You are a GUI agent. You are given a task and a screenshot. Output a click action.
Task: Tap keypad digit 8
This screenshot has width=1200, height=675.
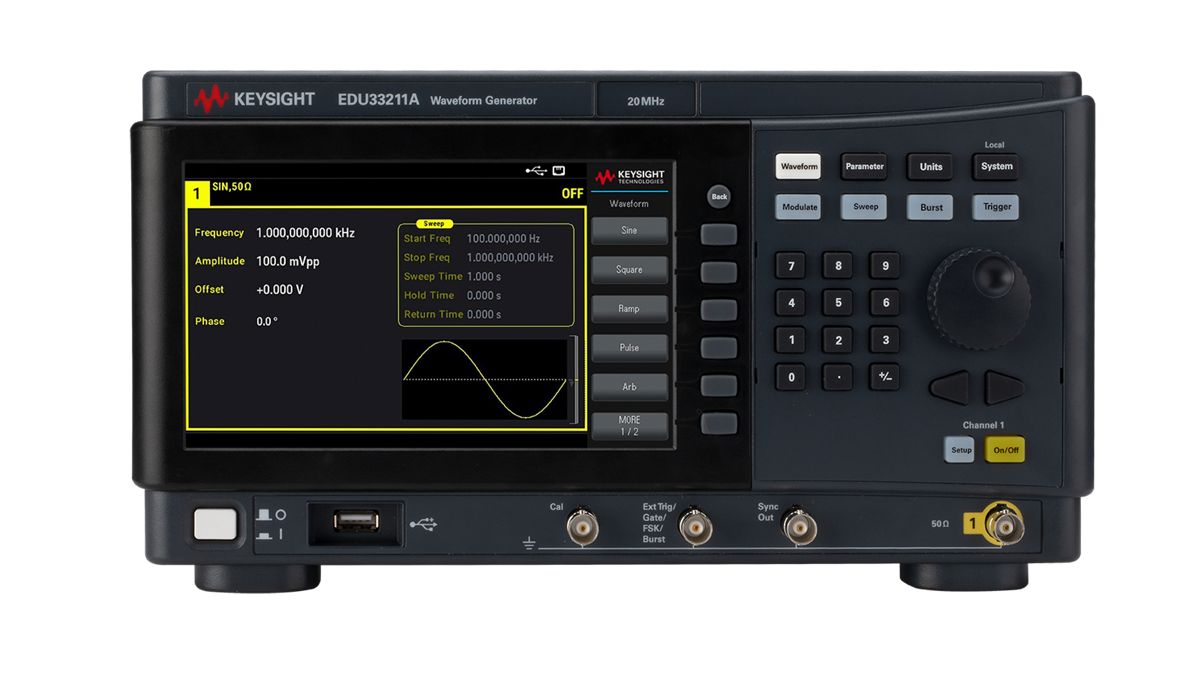click(838, 266)
